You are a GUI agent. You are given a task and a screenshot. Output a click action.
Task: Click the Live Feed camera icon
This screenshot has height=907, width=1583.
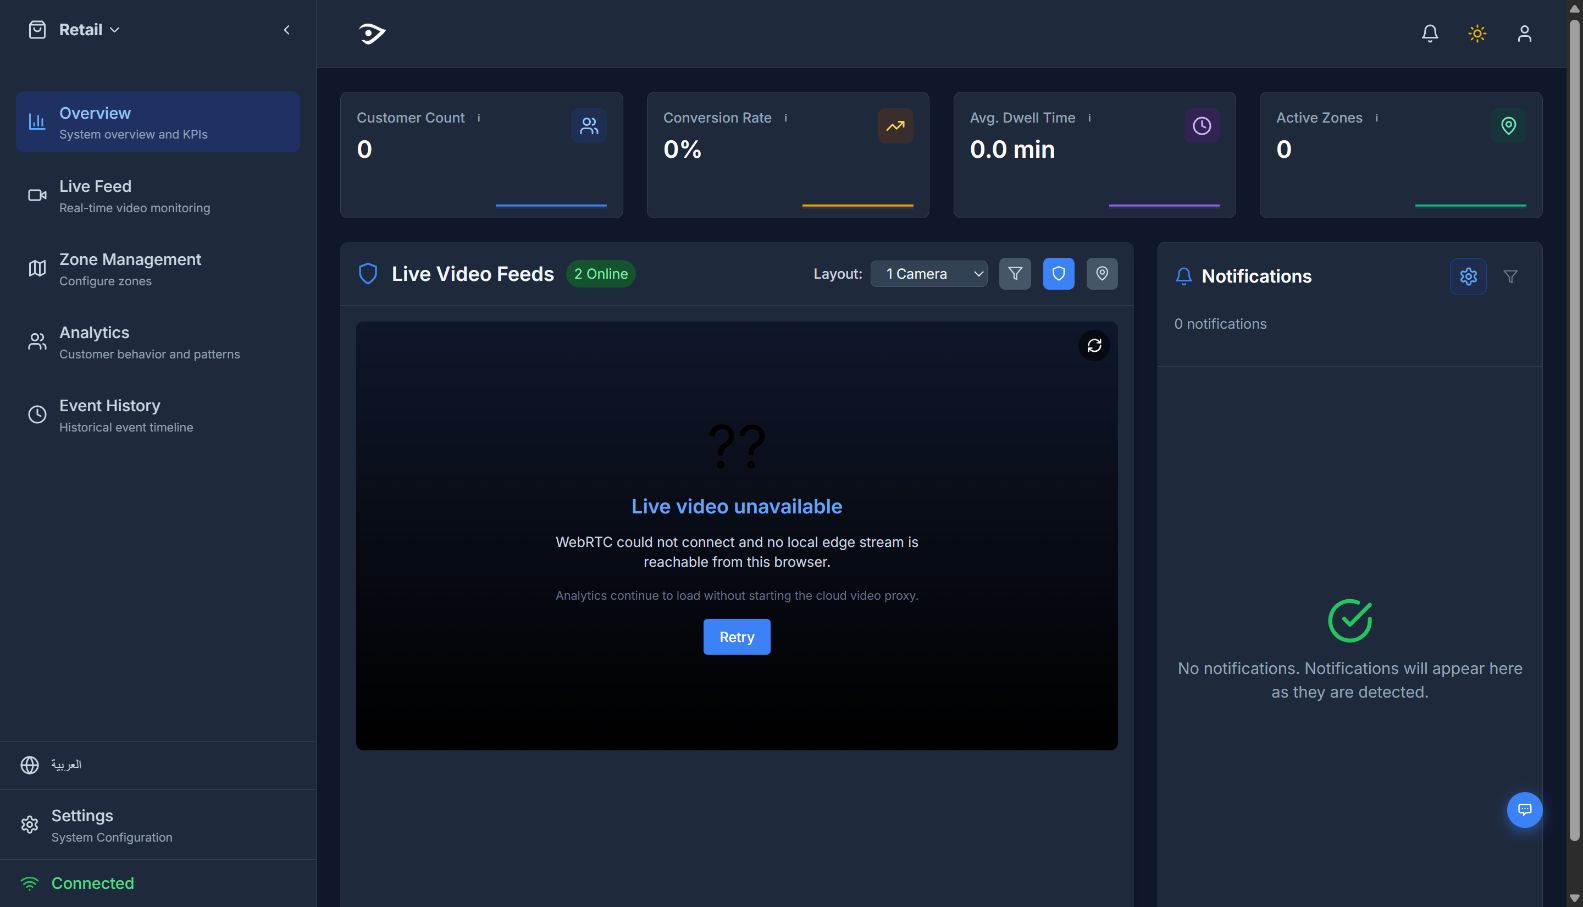point(37,195)
